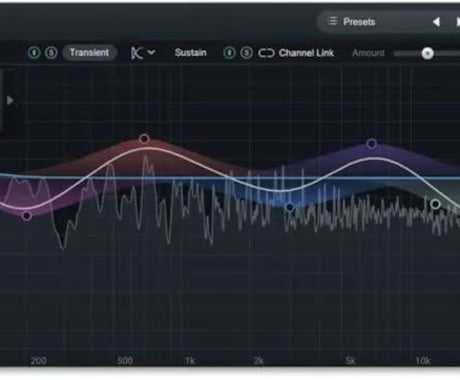460x380 pixels.
Task: Toggle the Channel Link chain icon
Action: point(266,53)
